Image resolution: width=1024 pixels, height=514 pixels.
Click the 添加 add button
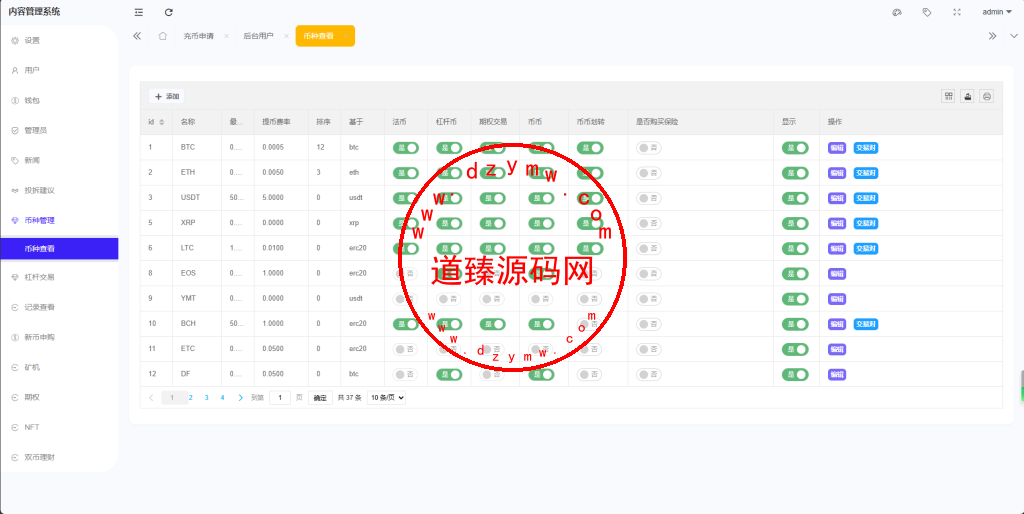click(x=167, y=96)
